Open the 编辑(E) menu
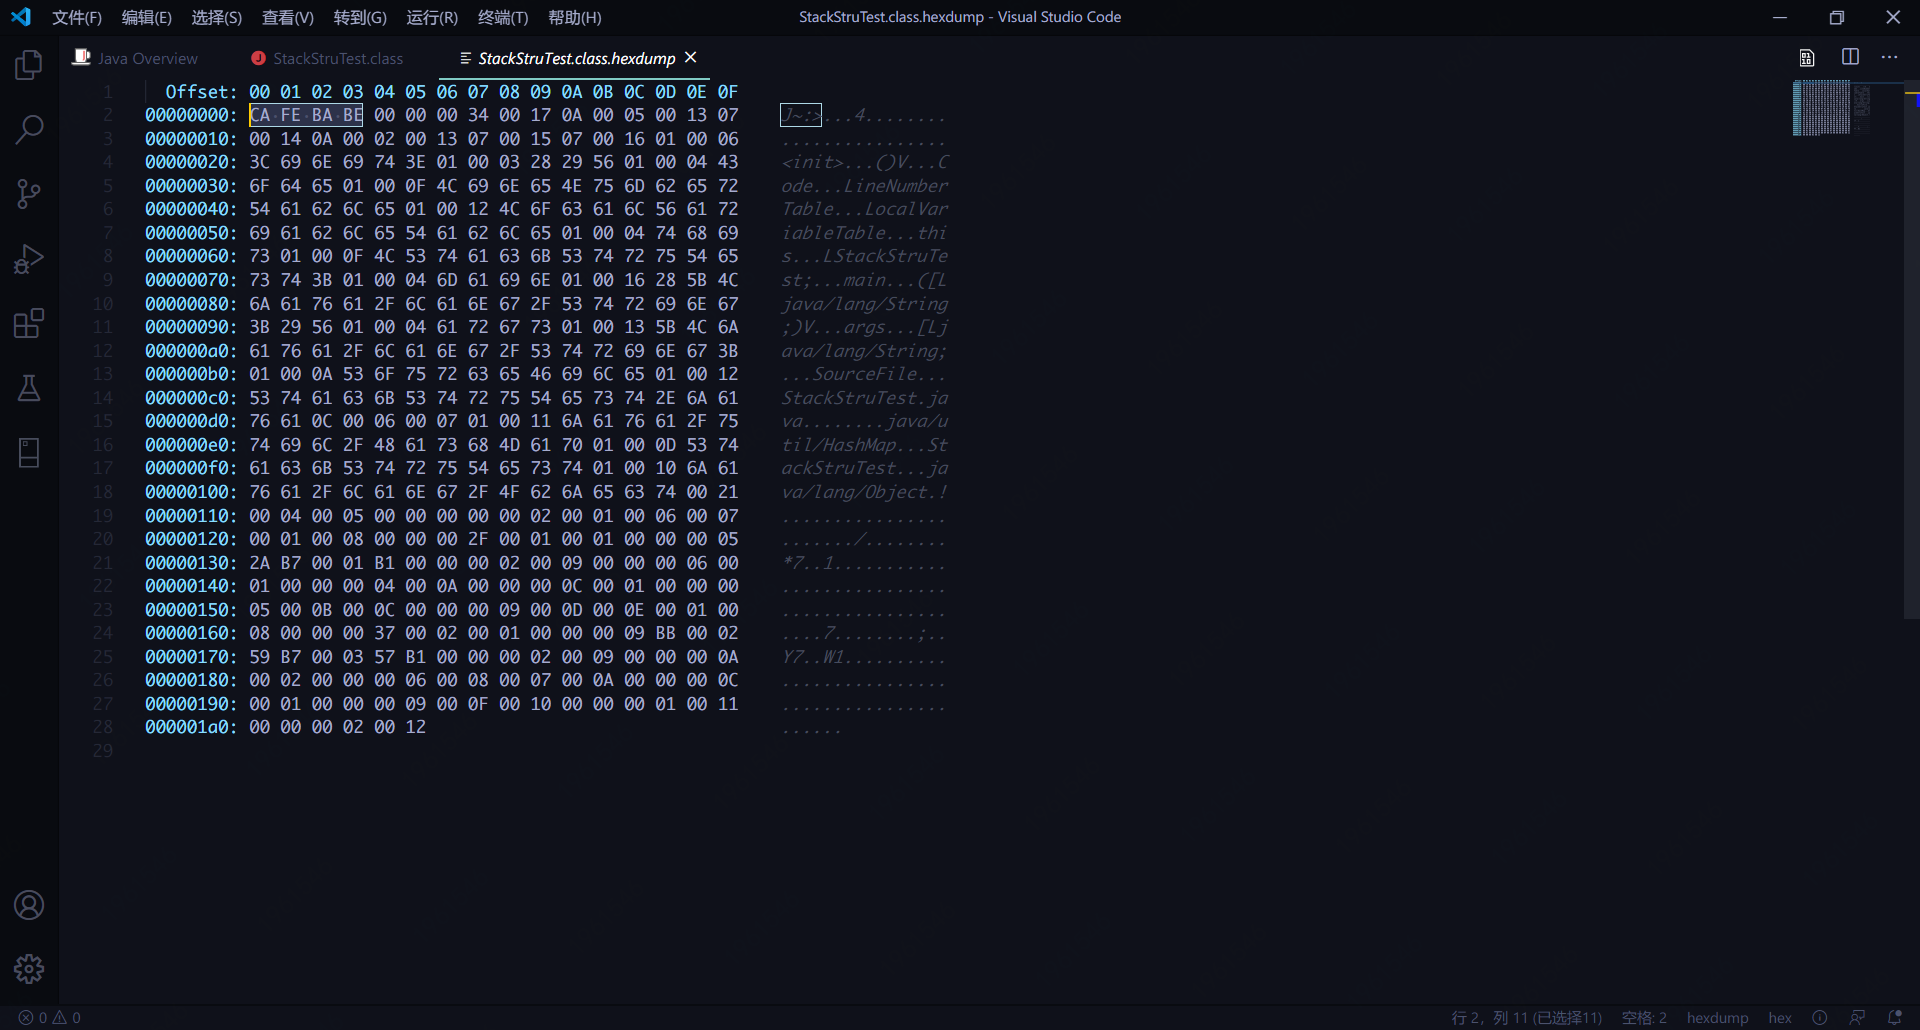 (147, 17)
